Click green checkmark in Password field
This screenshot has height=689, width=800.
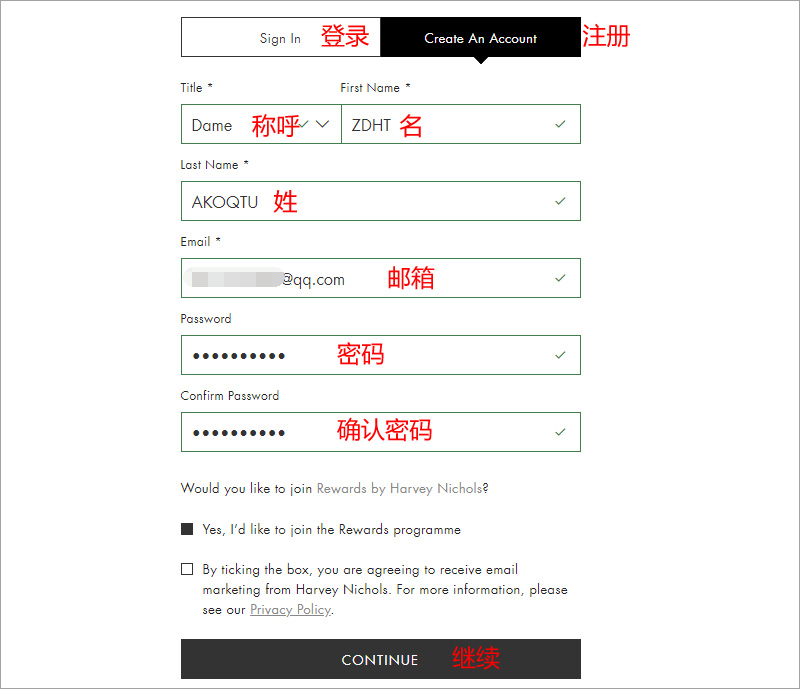[x=560, y=355]
